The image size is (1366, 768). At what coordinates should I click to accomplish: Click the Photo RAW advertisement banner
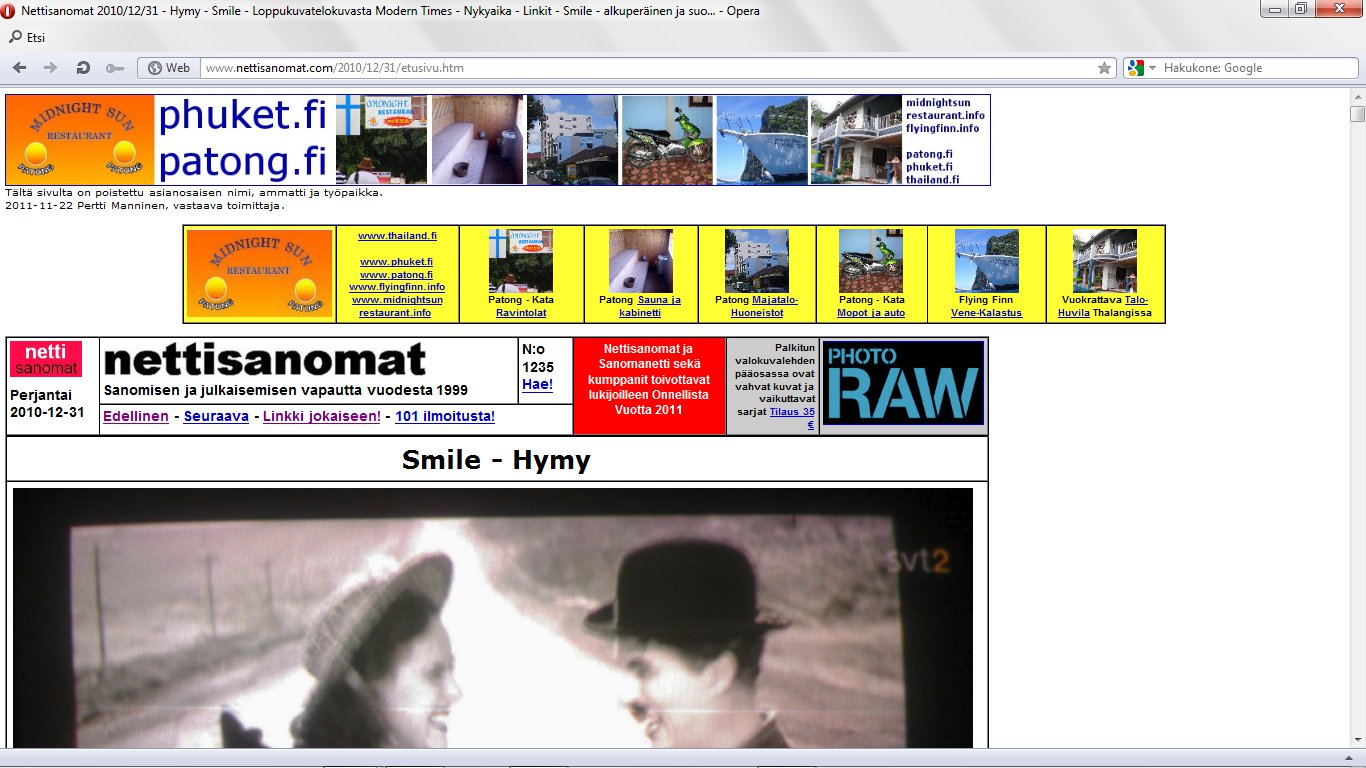pyautogui.click(x=903, y=383)
